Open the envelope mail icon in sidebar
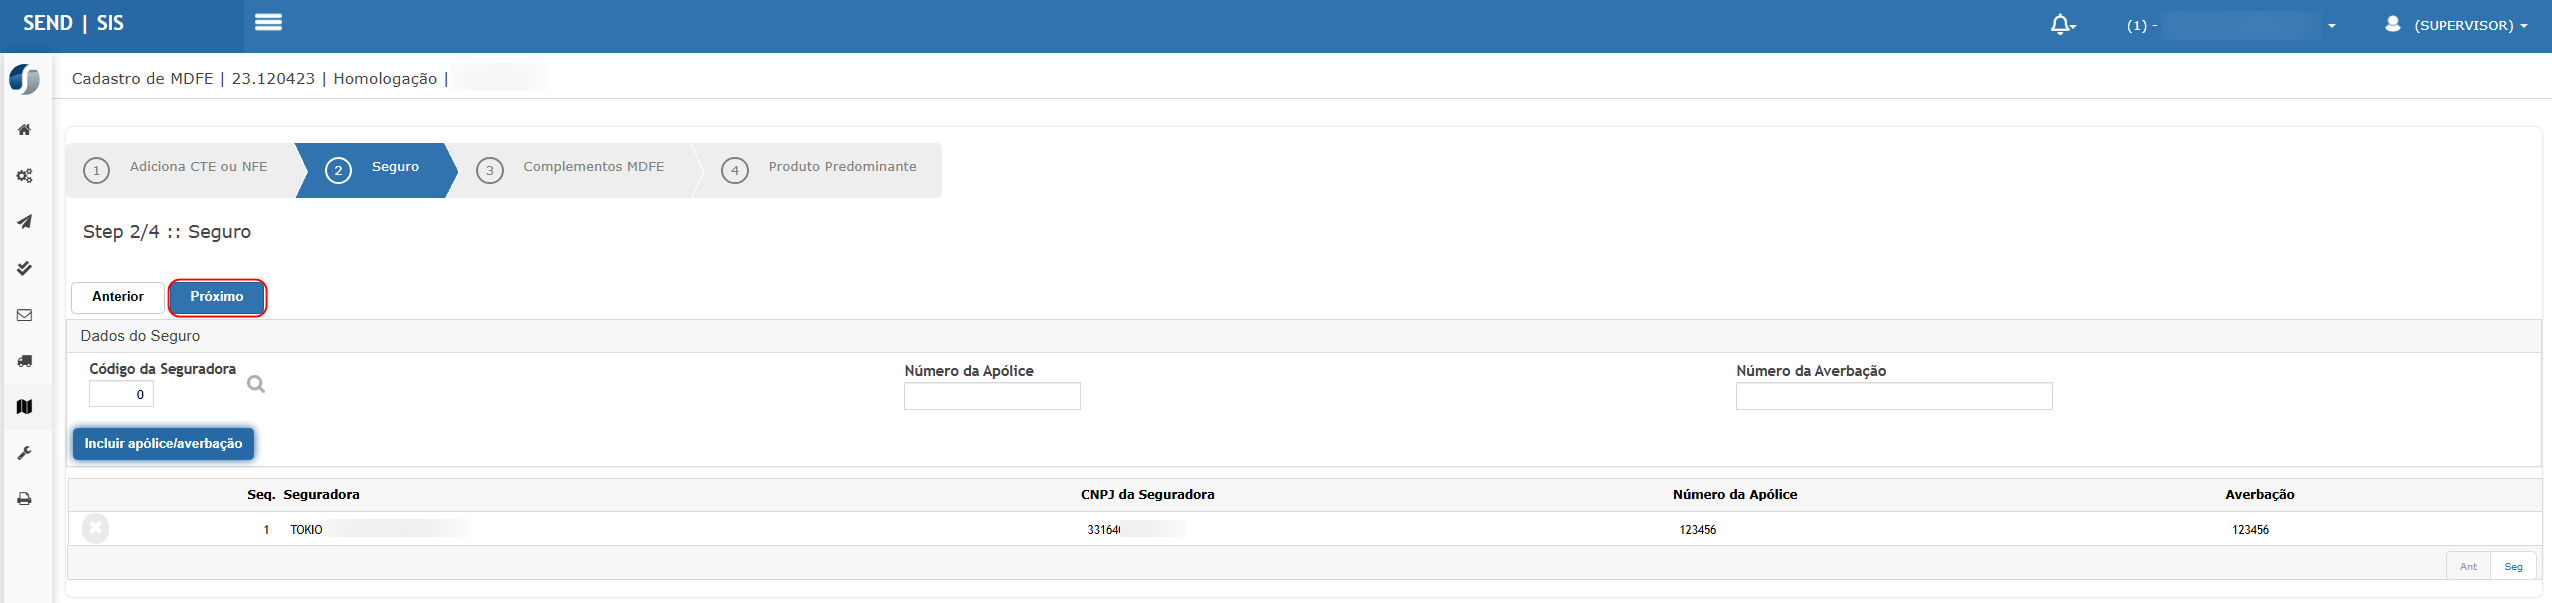The width and height of the screenshot is (2552, 603). (24, 315)
